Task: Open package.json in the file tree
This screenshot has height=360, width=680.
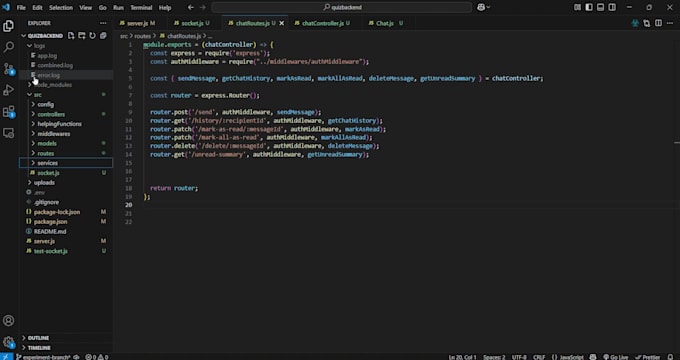Action: [51, 222]
